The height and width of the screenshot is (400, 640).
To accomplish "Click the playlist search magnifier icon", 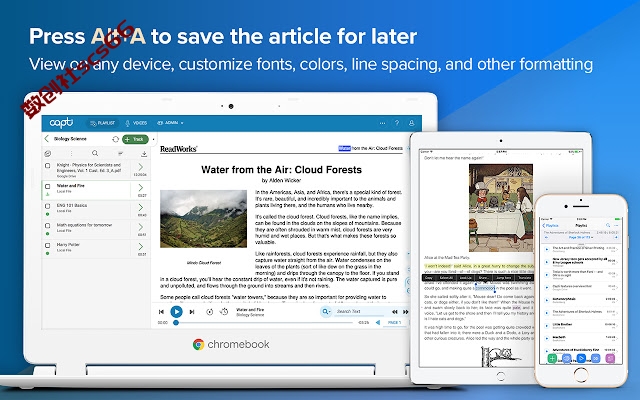I will click(95, 153).
